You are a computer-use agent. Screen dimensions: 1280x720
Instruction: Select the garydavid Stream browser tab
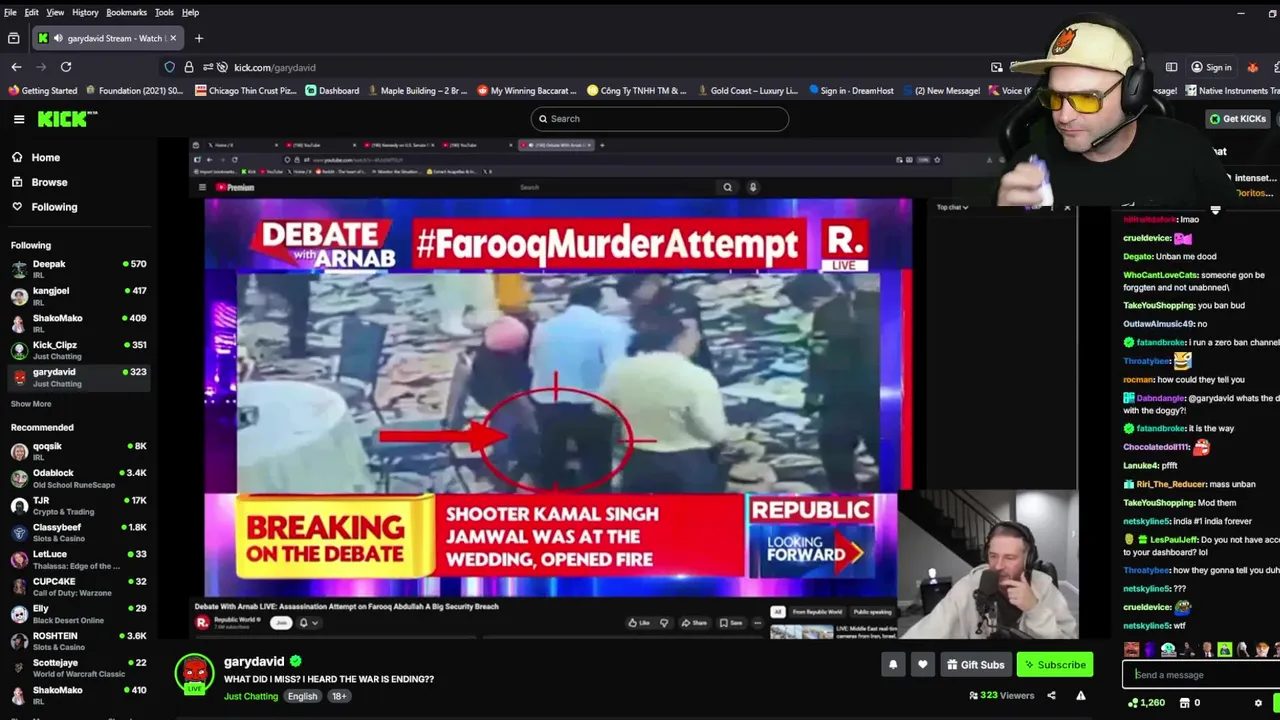coord(107,38)
